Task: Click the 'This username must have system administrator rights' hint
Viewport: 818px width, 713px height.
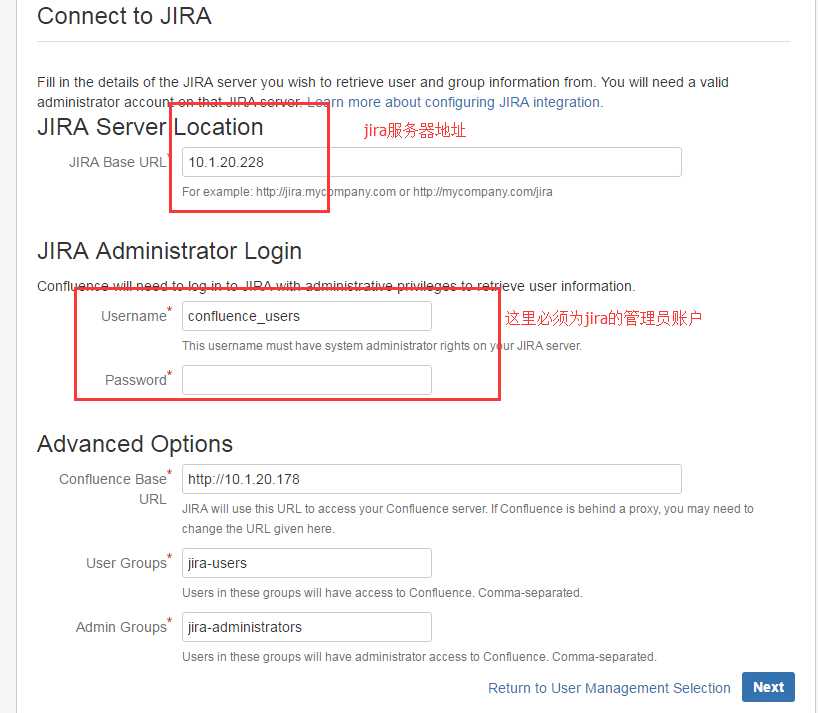Action: tap(381, 346)
